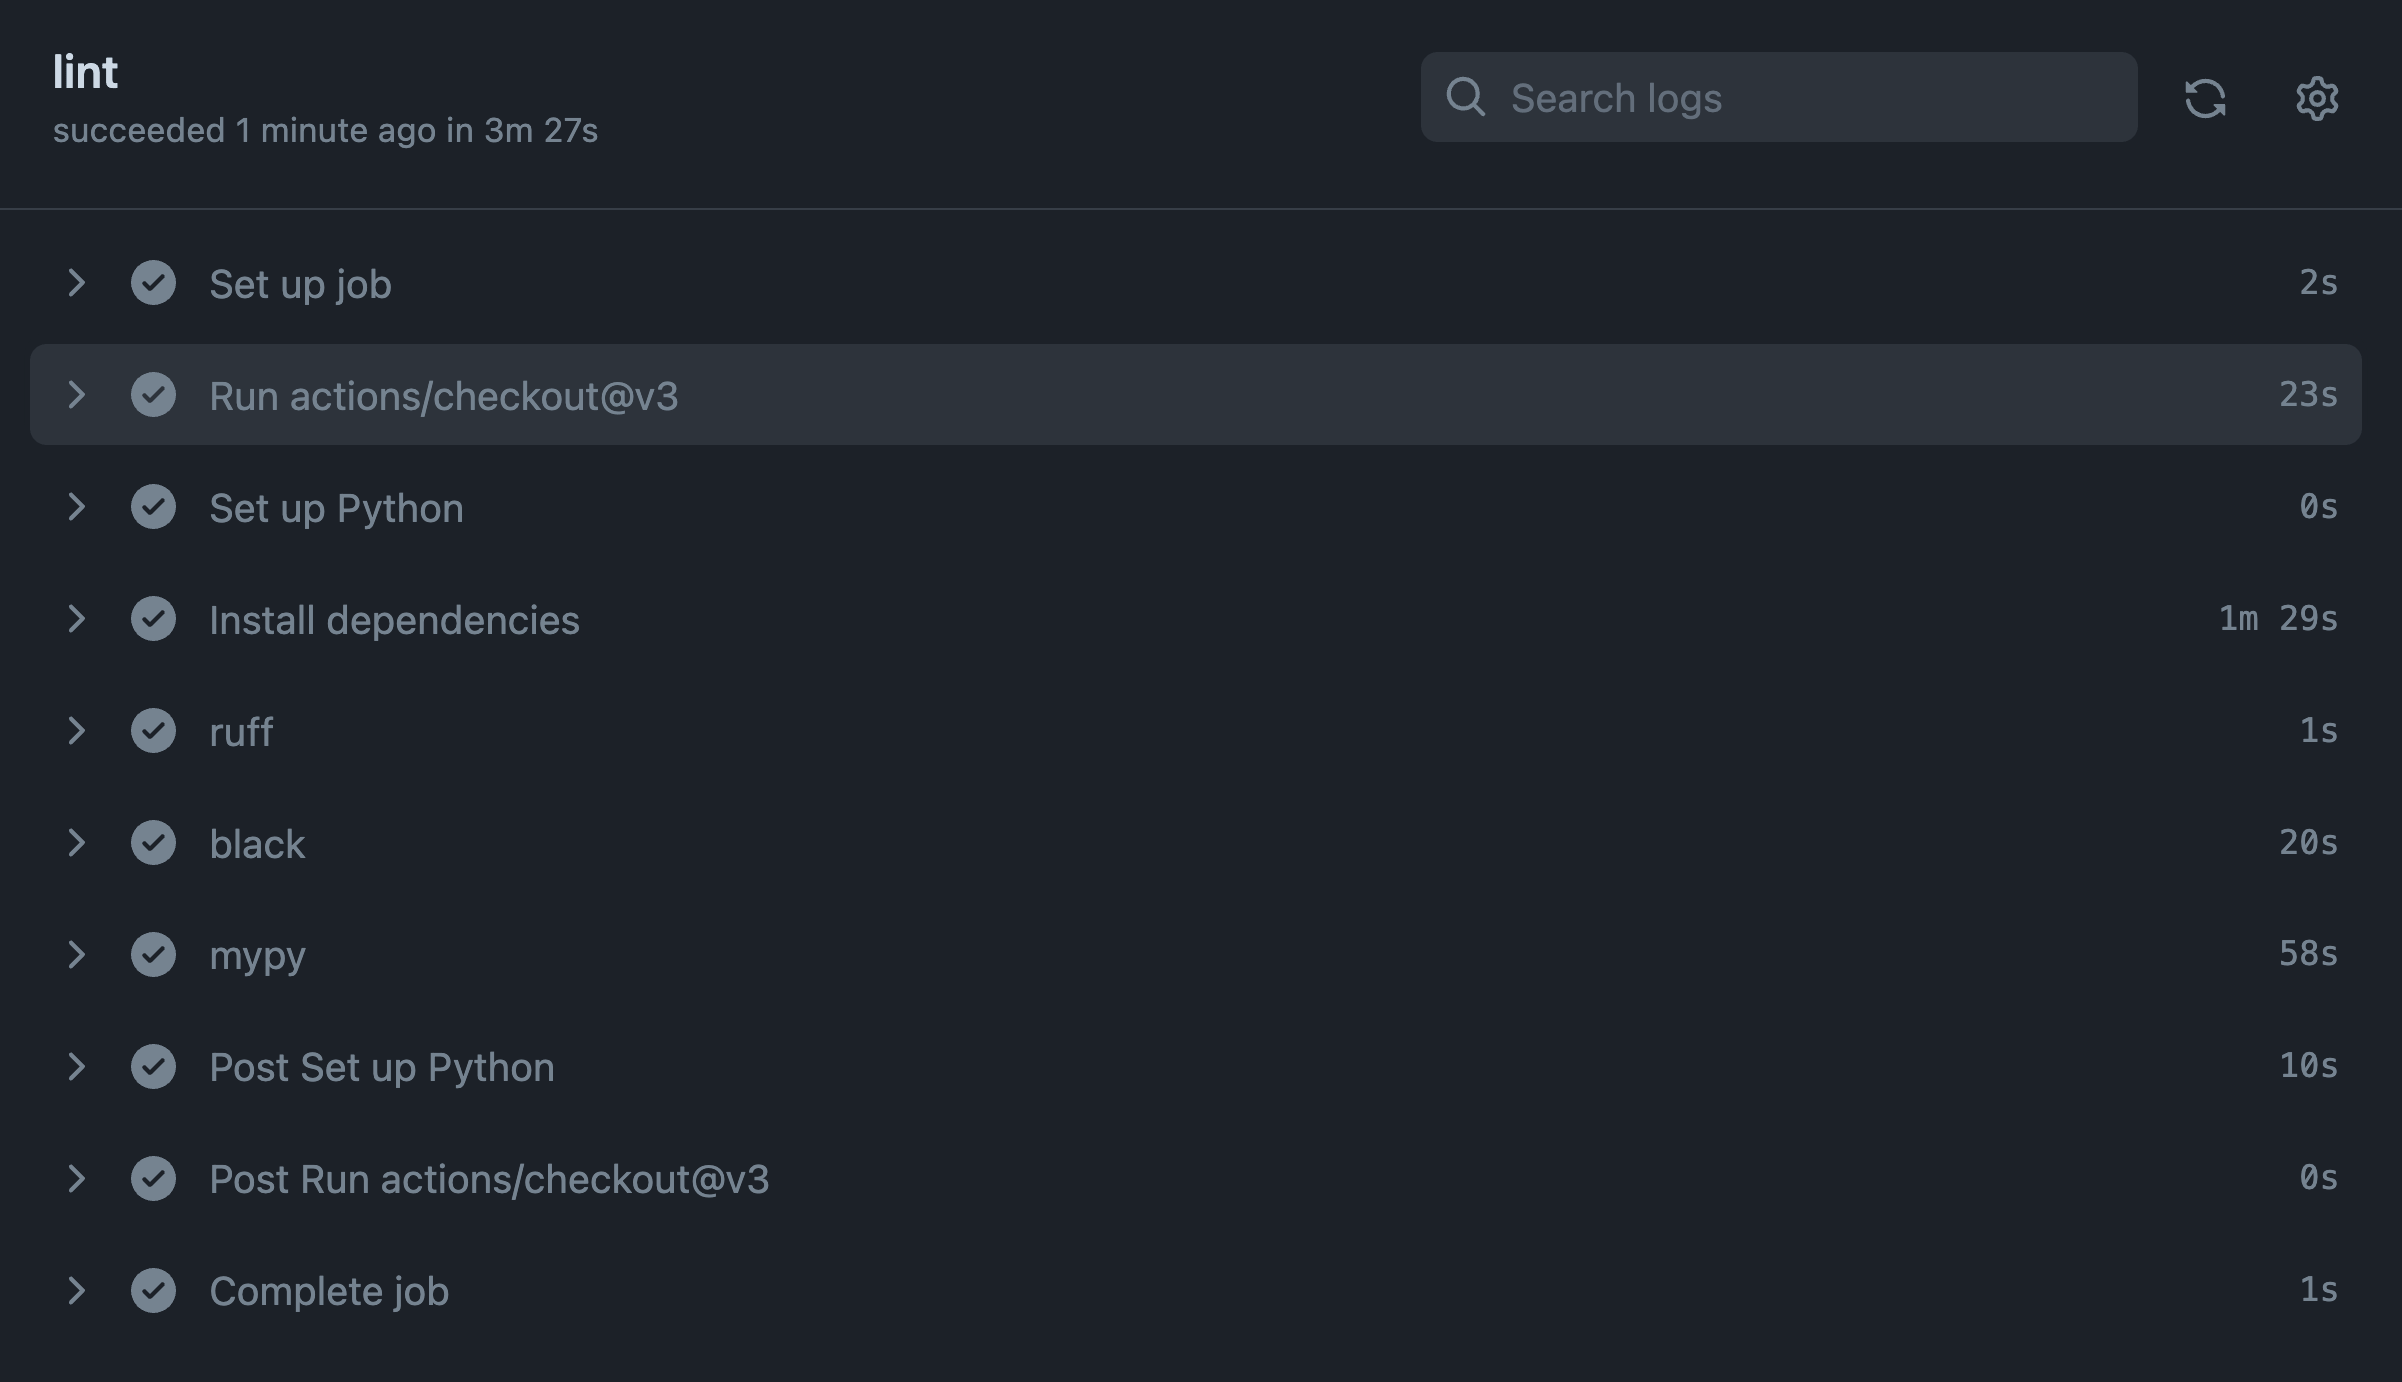Click the search magnifier icon in the search bar
Image resolution: width=2402 pixels, height=1382 pixels.
(1466, 96)
